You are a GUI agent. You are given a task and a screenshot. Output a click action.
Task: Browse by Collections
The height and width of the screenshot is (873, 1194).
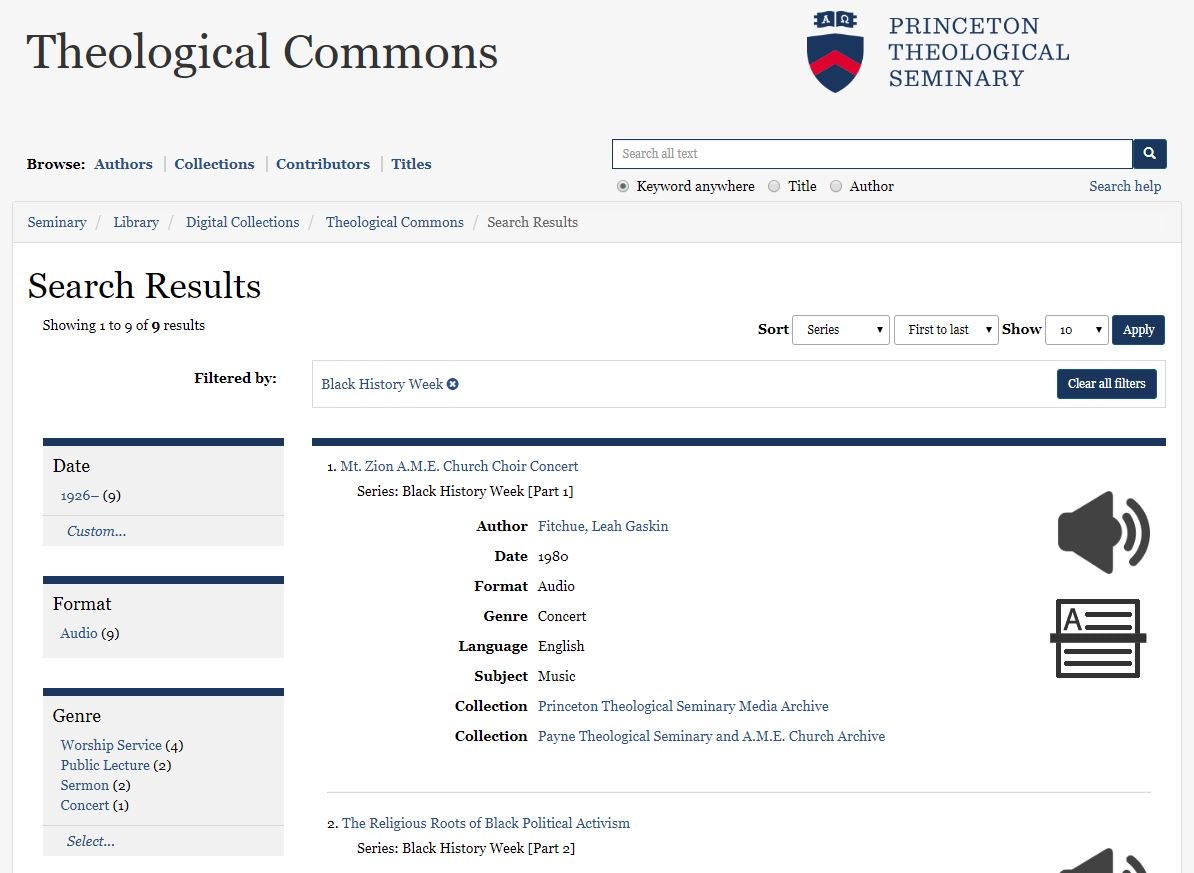[x=214, y=164]
